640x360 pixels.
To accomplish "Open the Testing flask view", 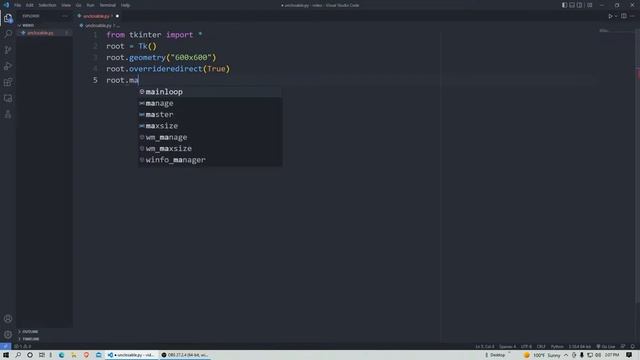I will [8, 114].
